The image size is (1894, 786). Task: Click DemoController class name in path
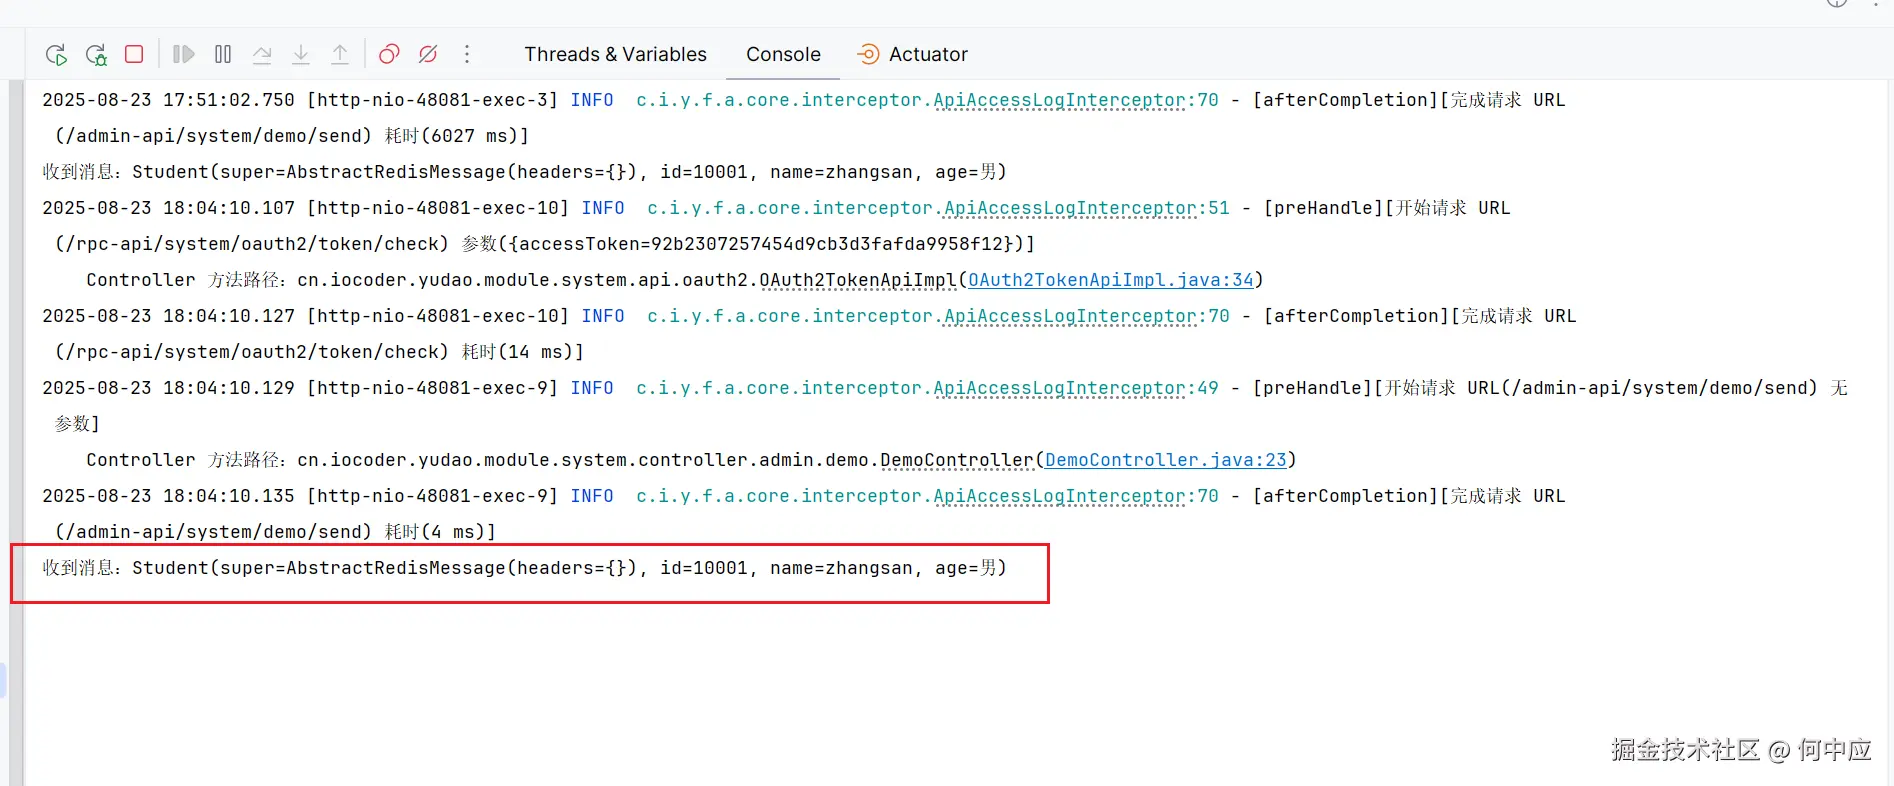[x=957, y=460]
